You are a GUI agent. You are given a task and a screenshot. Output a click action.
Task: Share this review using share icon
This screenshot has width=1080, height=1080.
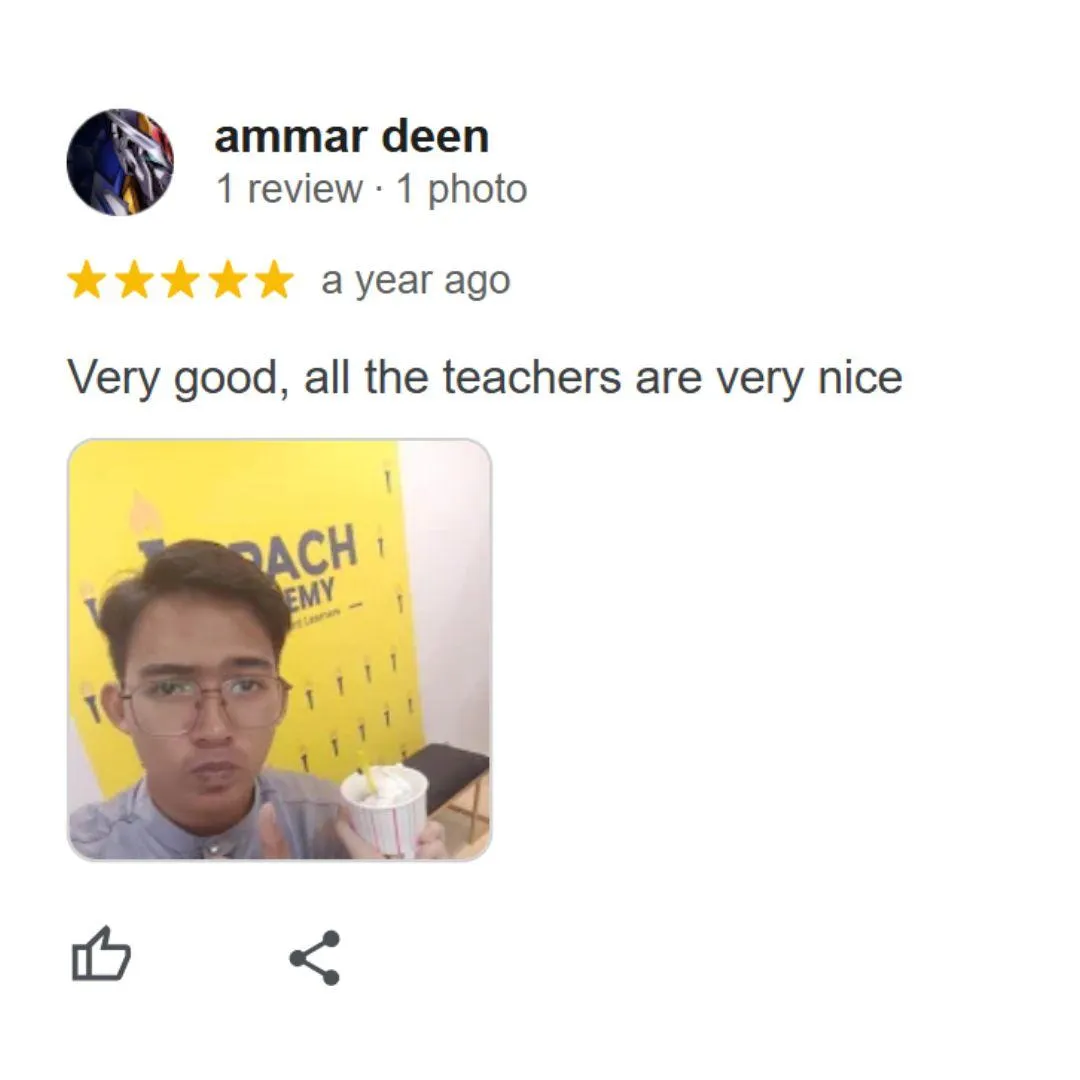315,957
